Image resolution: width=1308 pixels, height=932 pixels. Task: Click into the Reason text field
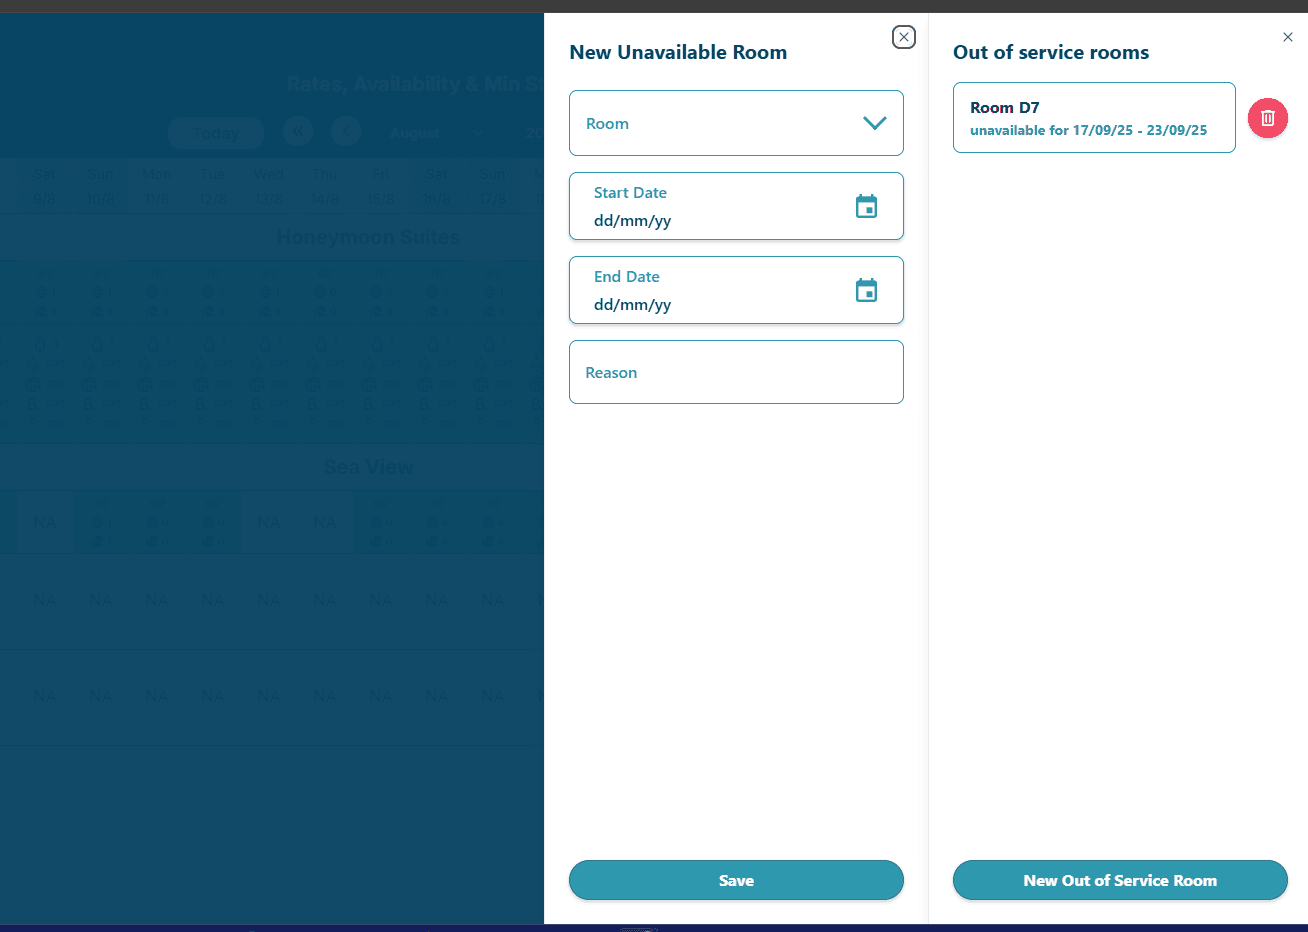[736, 372]
